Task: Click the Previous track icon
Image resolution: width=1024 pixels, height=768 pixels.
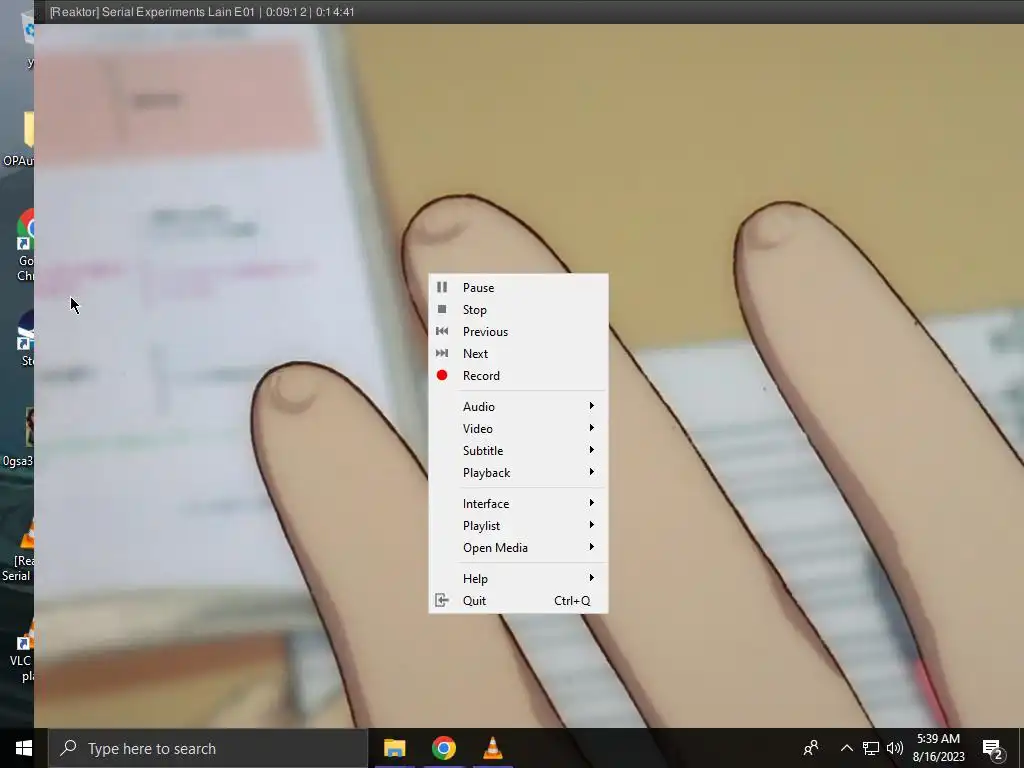Action: click(442, 331)
